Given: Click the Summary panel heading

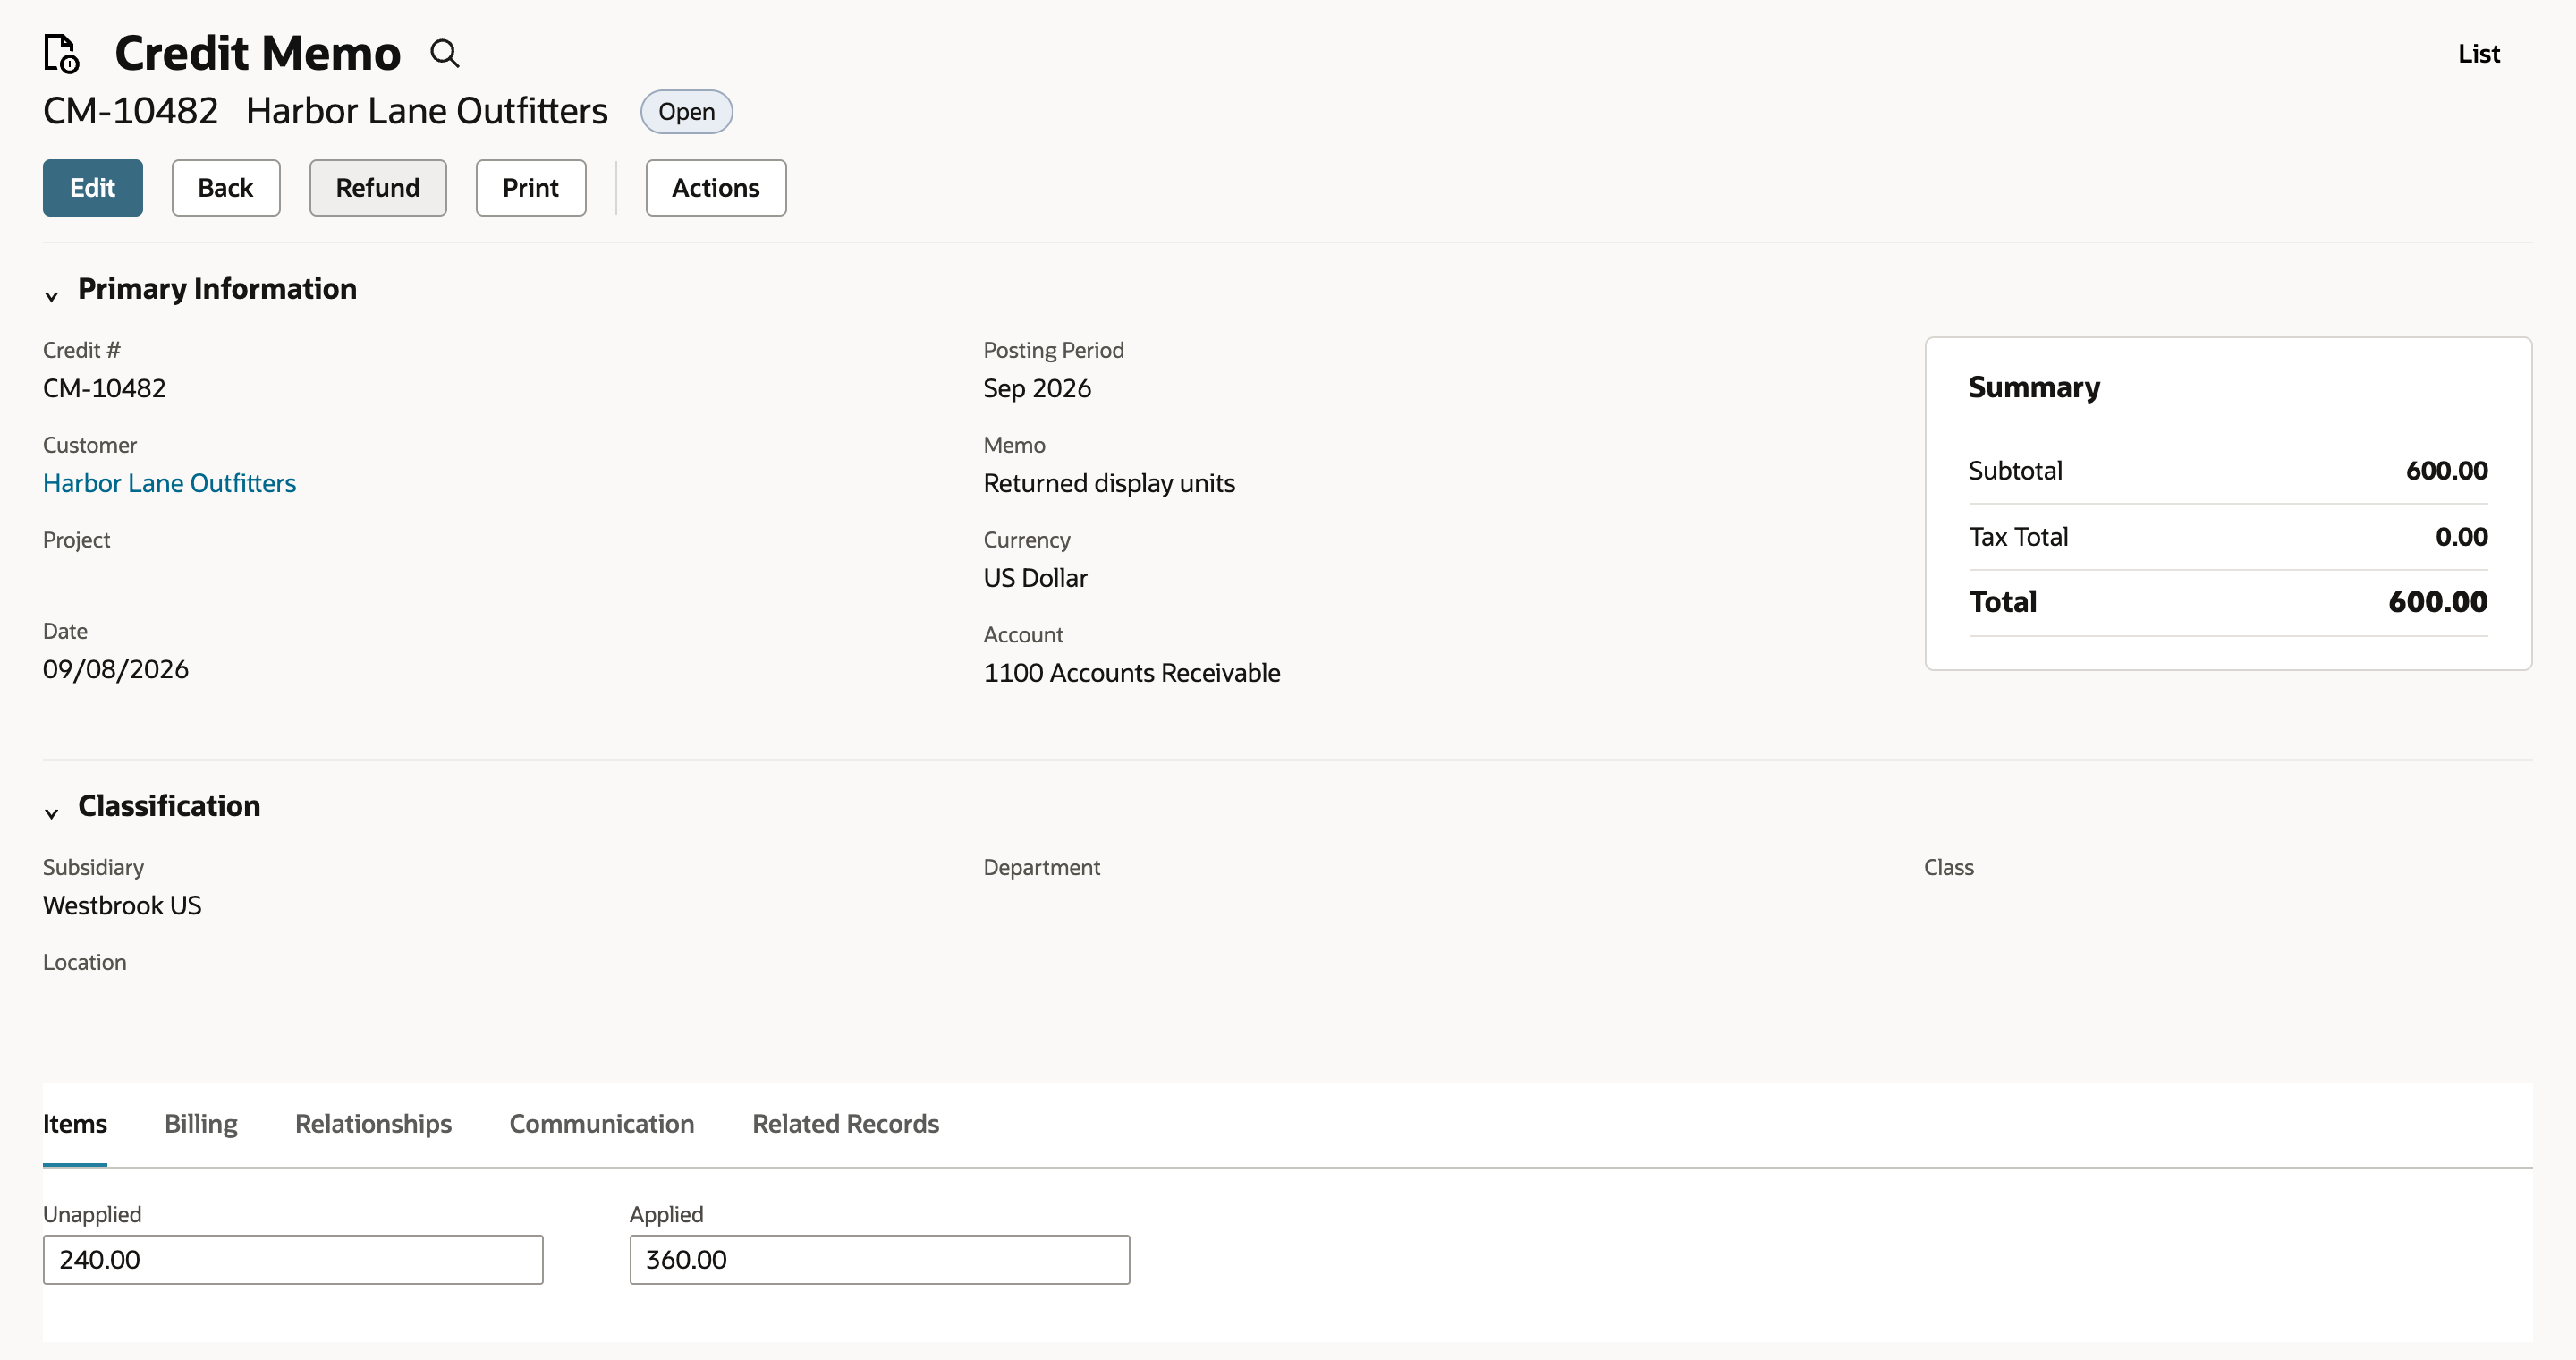Looking at the screenshot, I should click(2034, 387).
